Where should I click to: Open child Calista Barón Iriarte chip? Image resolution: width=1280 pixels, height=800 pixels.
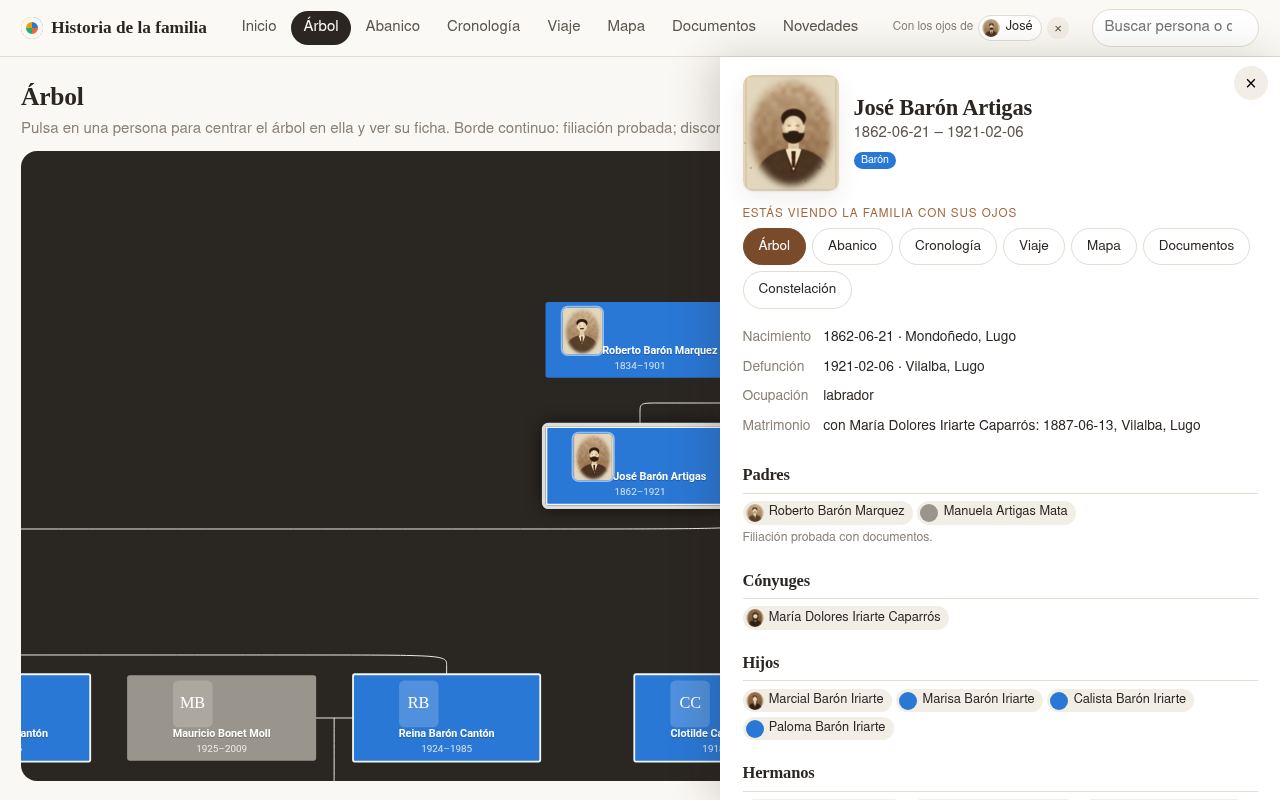(1120, 700)
